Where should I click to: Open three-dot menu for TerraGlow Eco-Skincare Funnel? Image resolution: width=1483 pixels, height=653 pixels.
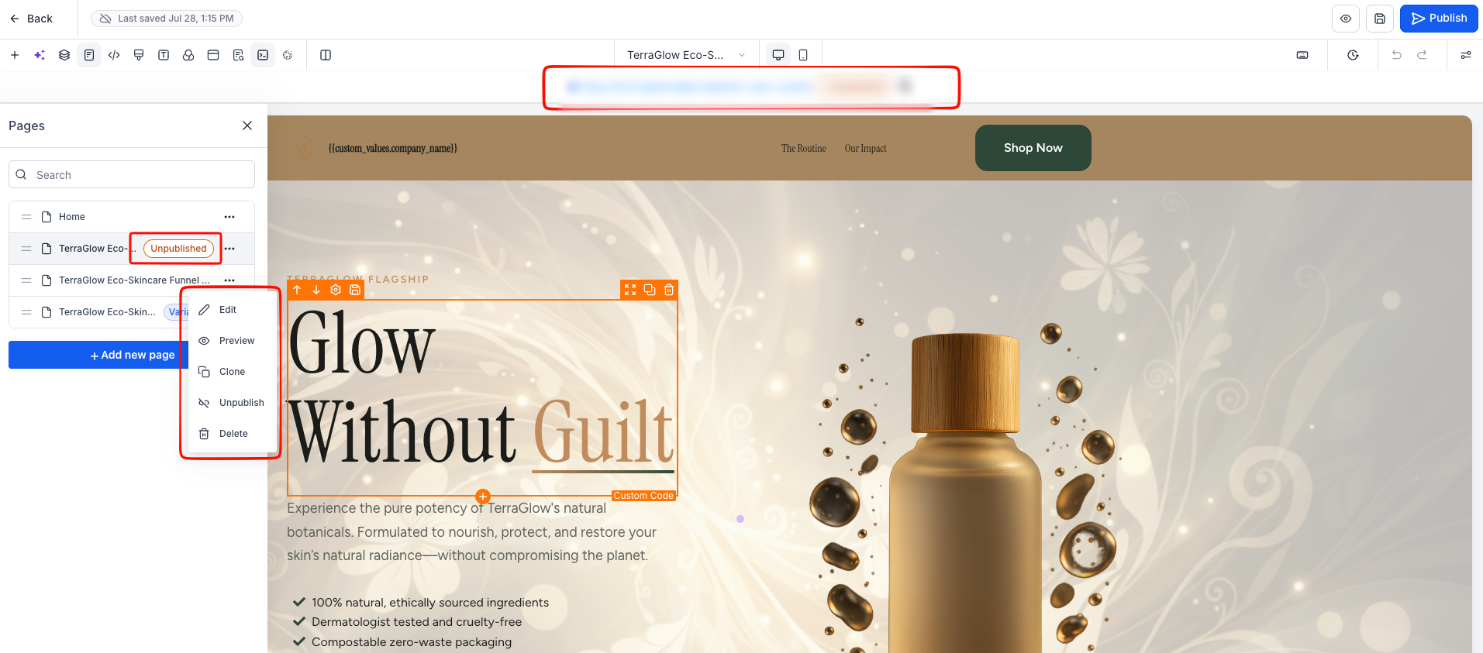click(x=229, y=281)
